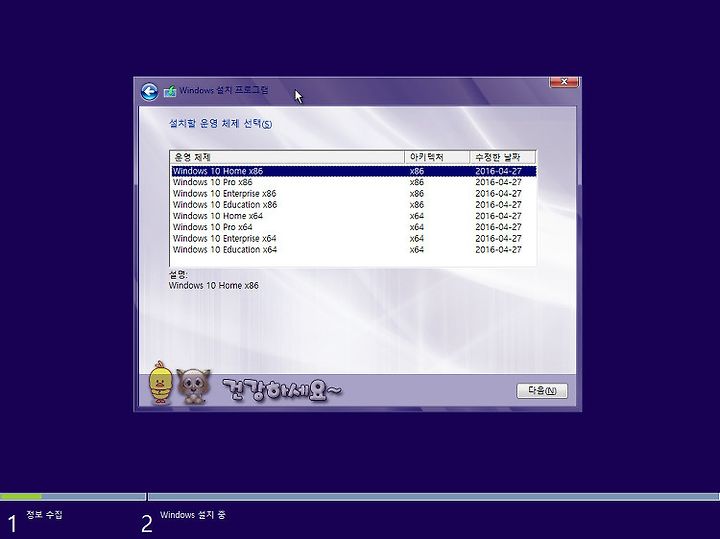This screenshot has width=720, height=539.
Task: Select Windows 10 Pro x86 row
Action: point(353,182)
